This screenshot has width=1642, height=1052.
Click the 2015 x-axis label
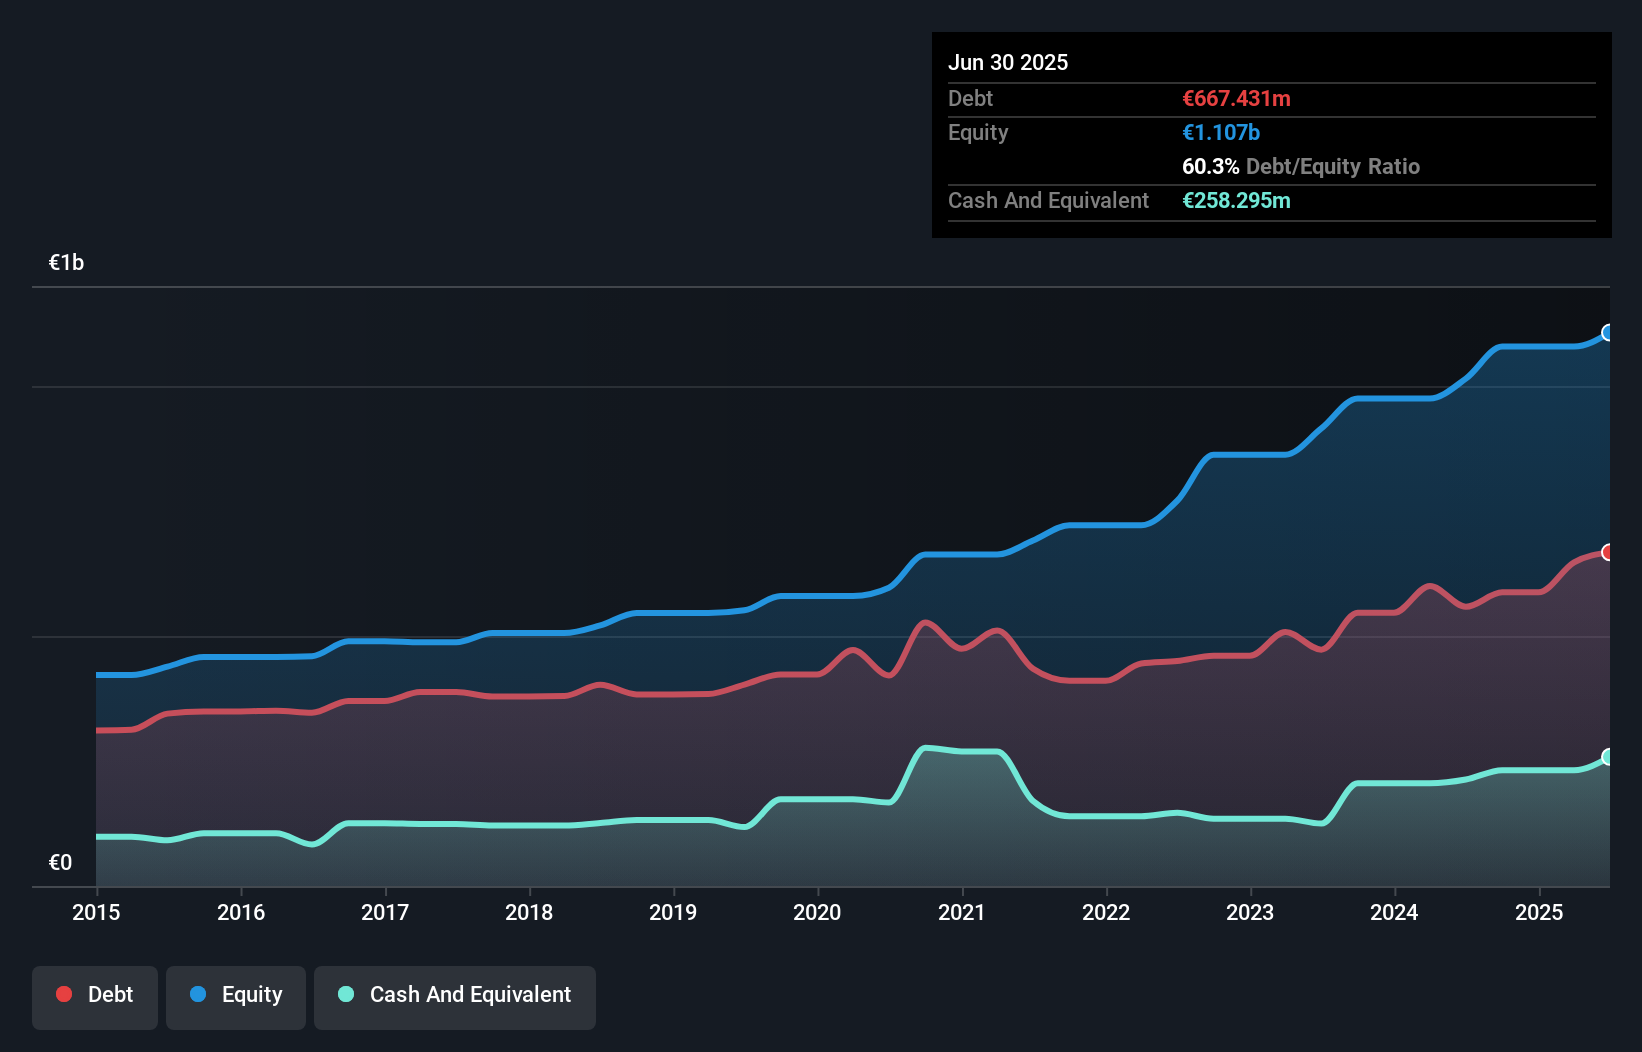96,912
